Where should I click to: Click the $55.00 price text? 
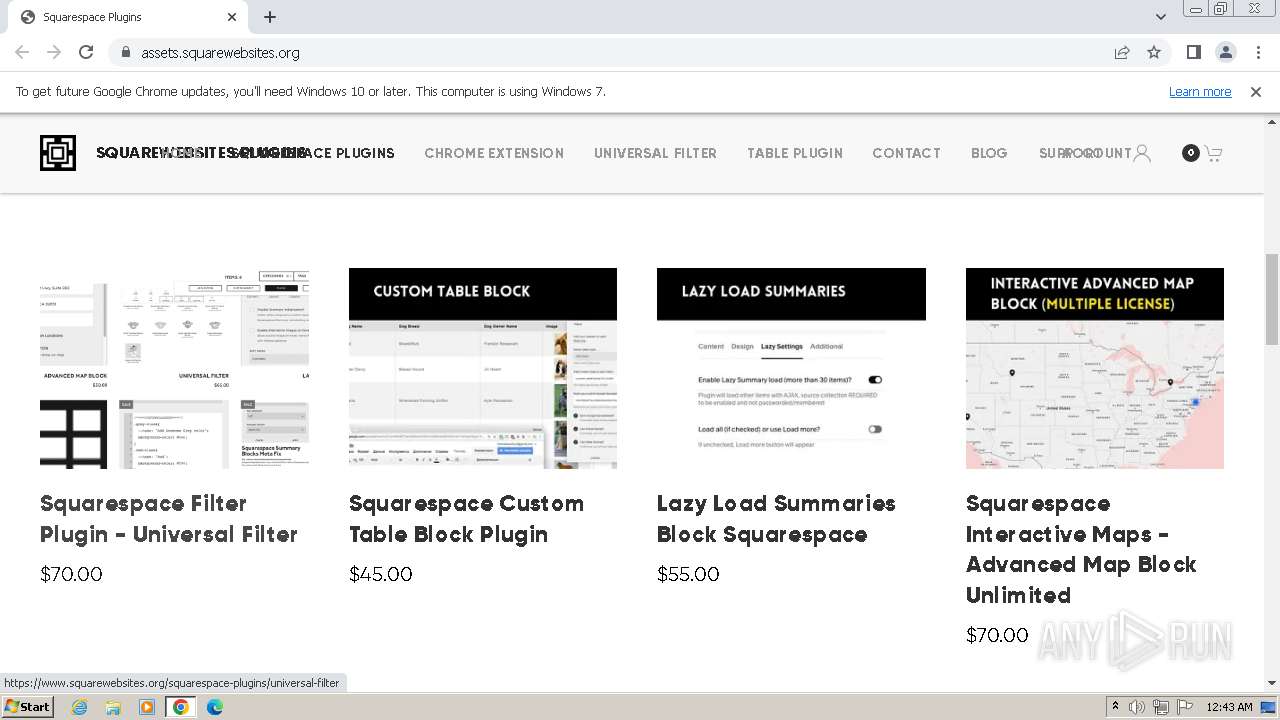click(688, 574)
